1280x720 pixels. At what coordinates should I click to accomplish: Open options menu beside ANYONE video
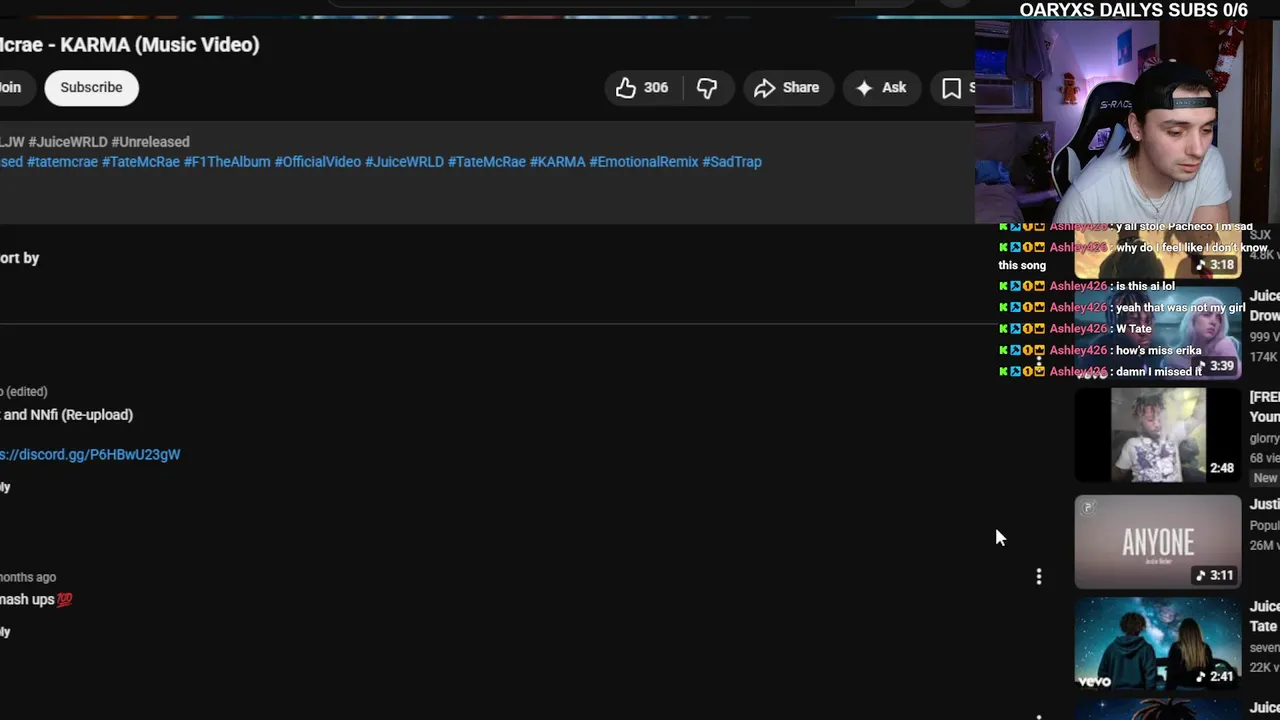1039,576
